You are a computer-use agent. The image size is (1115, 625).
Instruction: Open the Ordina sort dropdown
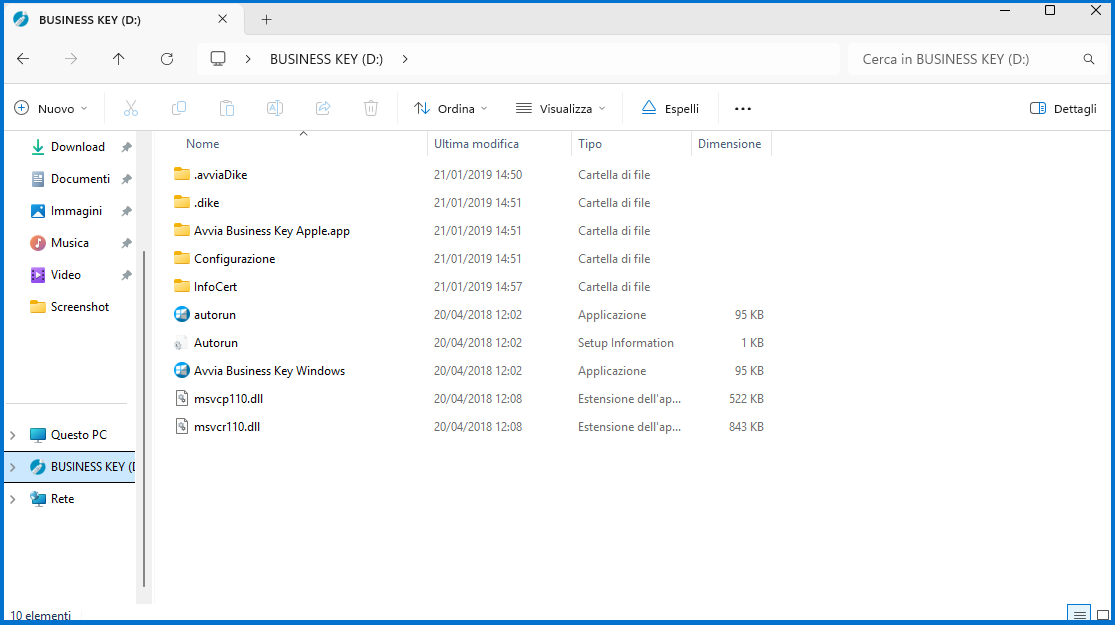[x=451, y=109]
